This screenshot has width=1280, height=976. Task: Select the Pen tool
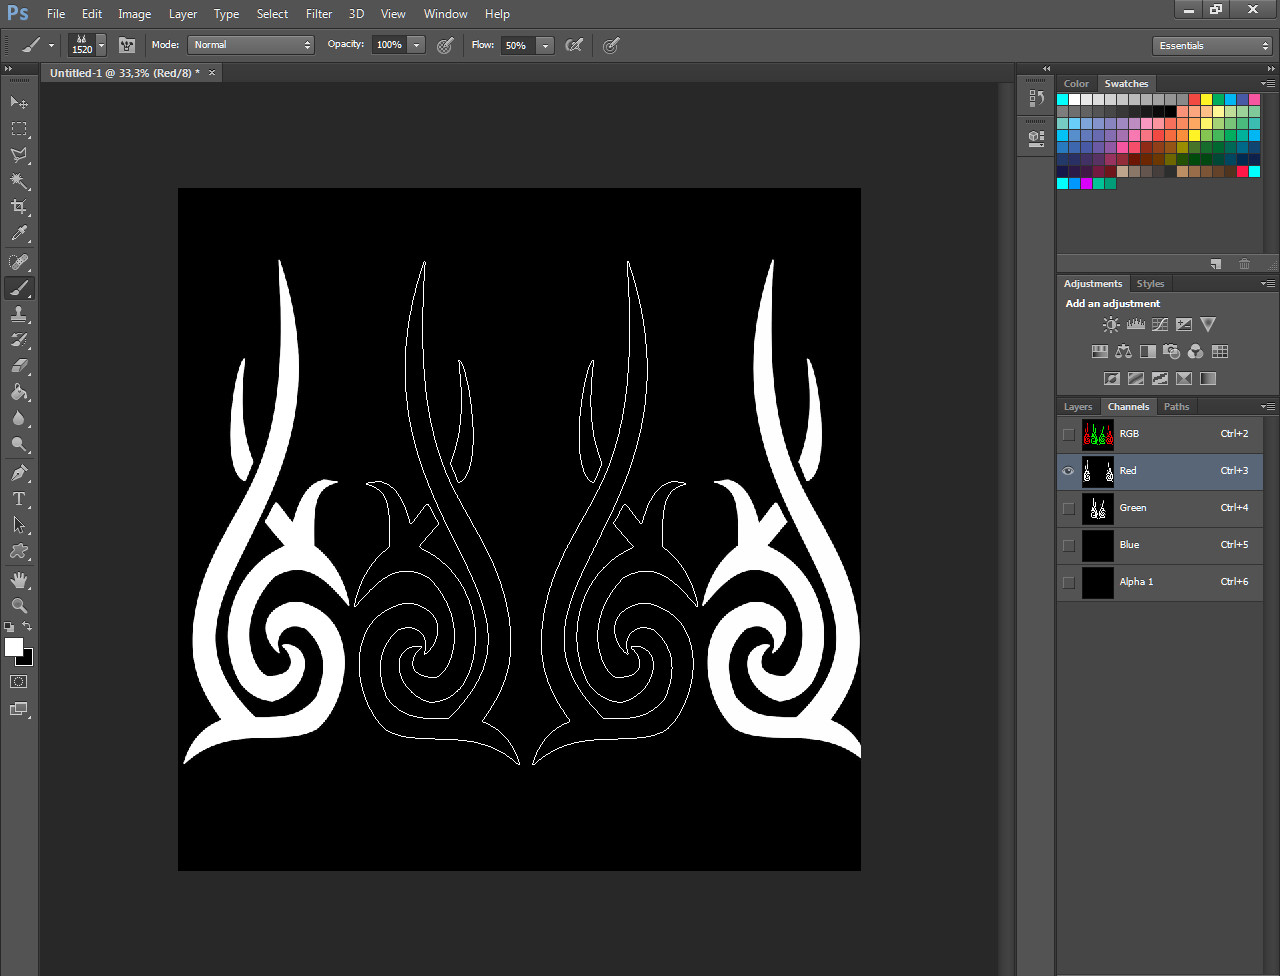19,472
